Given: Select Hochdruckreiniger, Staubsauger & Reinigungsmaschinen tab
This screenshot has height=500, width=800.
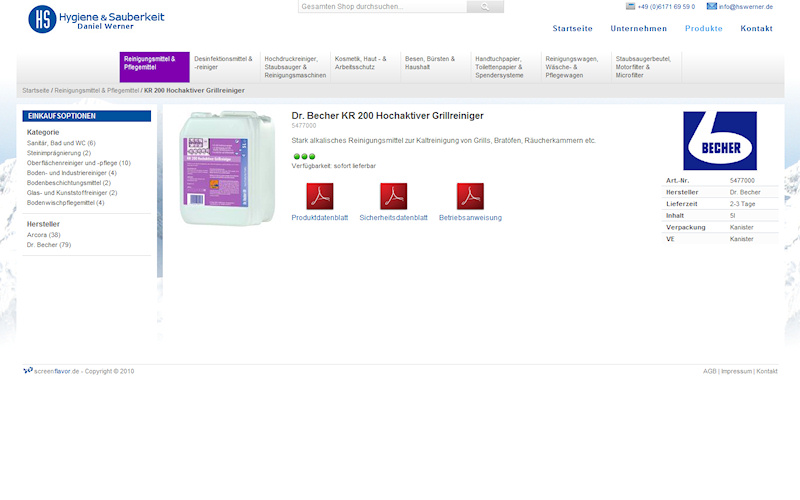Looking at the screenshot, I should pos(295,67).
